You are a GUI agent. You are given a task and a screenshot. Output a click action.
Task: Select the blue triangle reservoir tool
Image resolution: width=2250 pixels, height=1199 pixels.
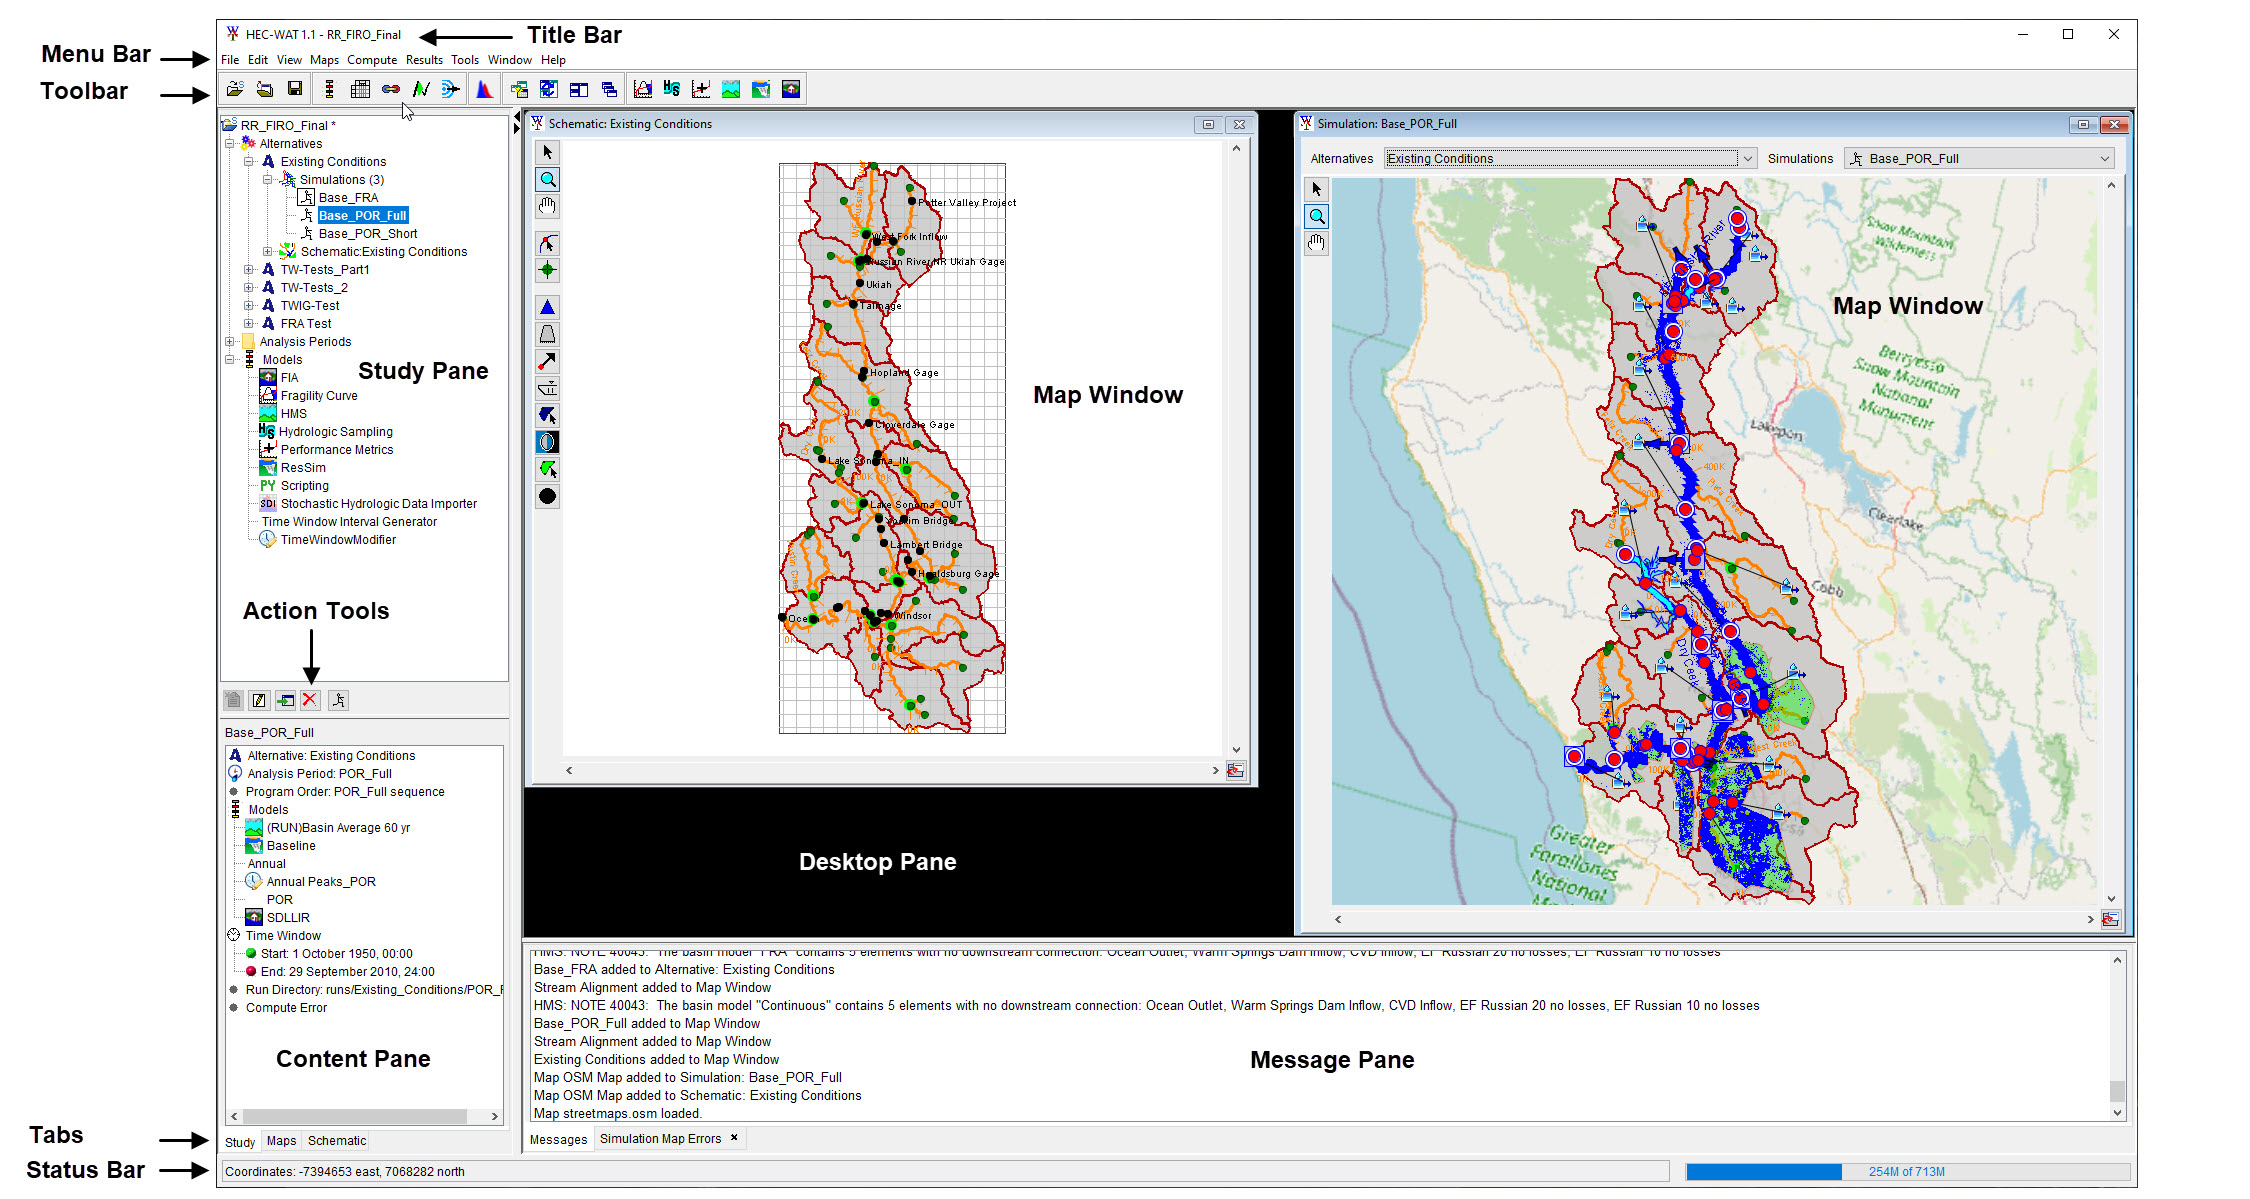click(x=547, y=307)
